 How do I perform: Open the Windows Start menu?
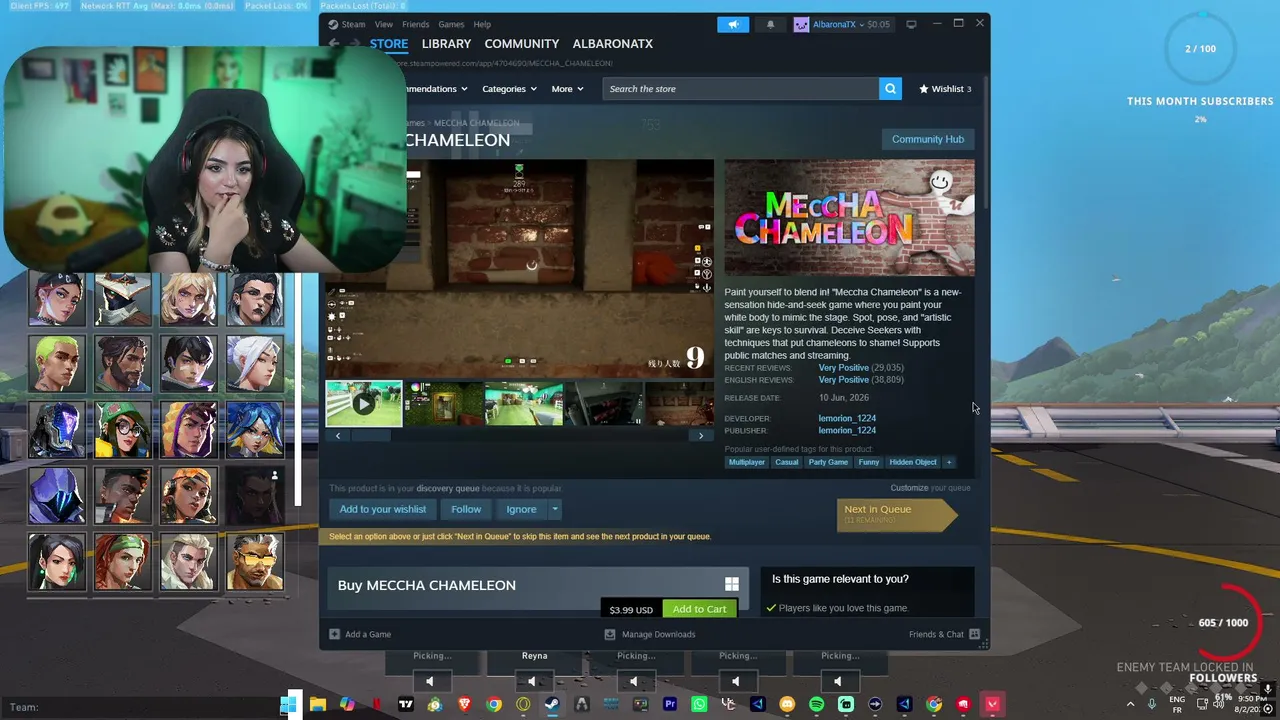click(289, 704)
